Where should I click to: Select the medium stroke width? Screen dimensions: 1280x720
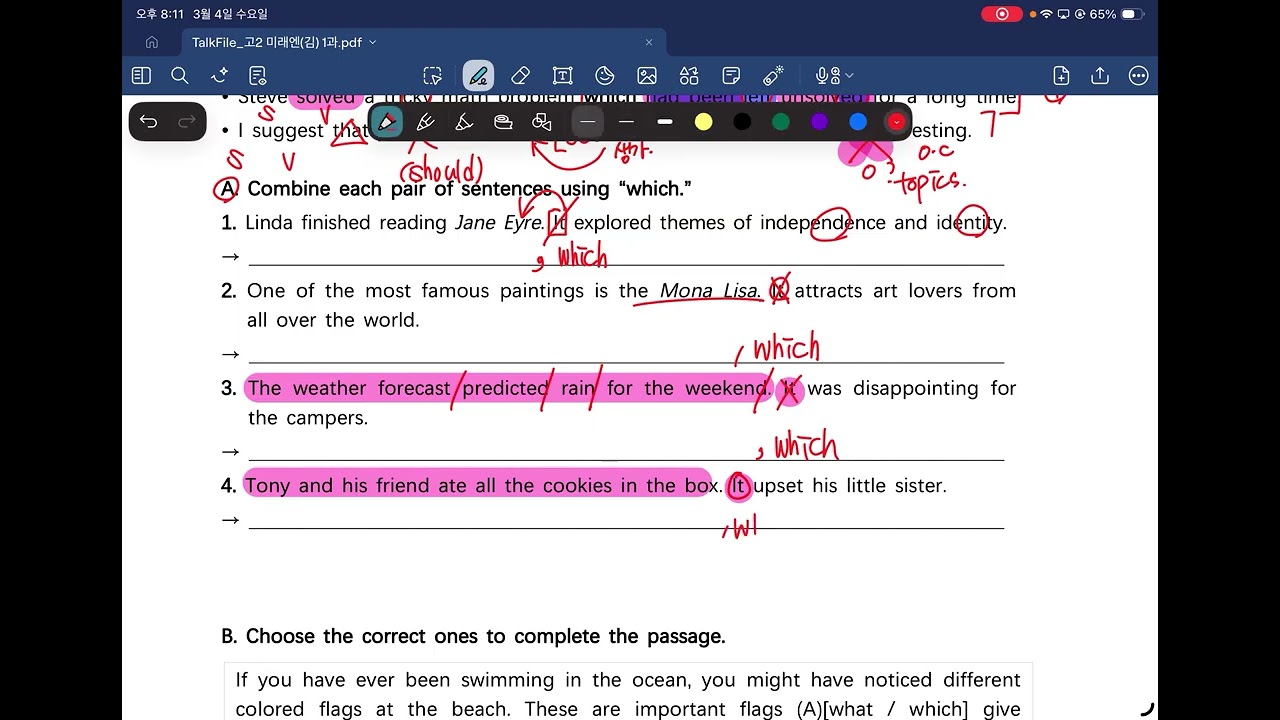click(x=626, y=122)
